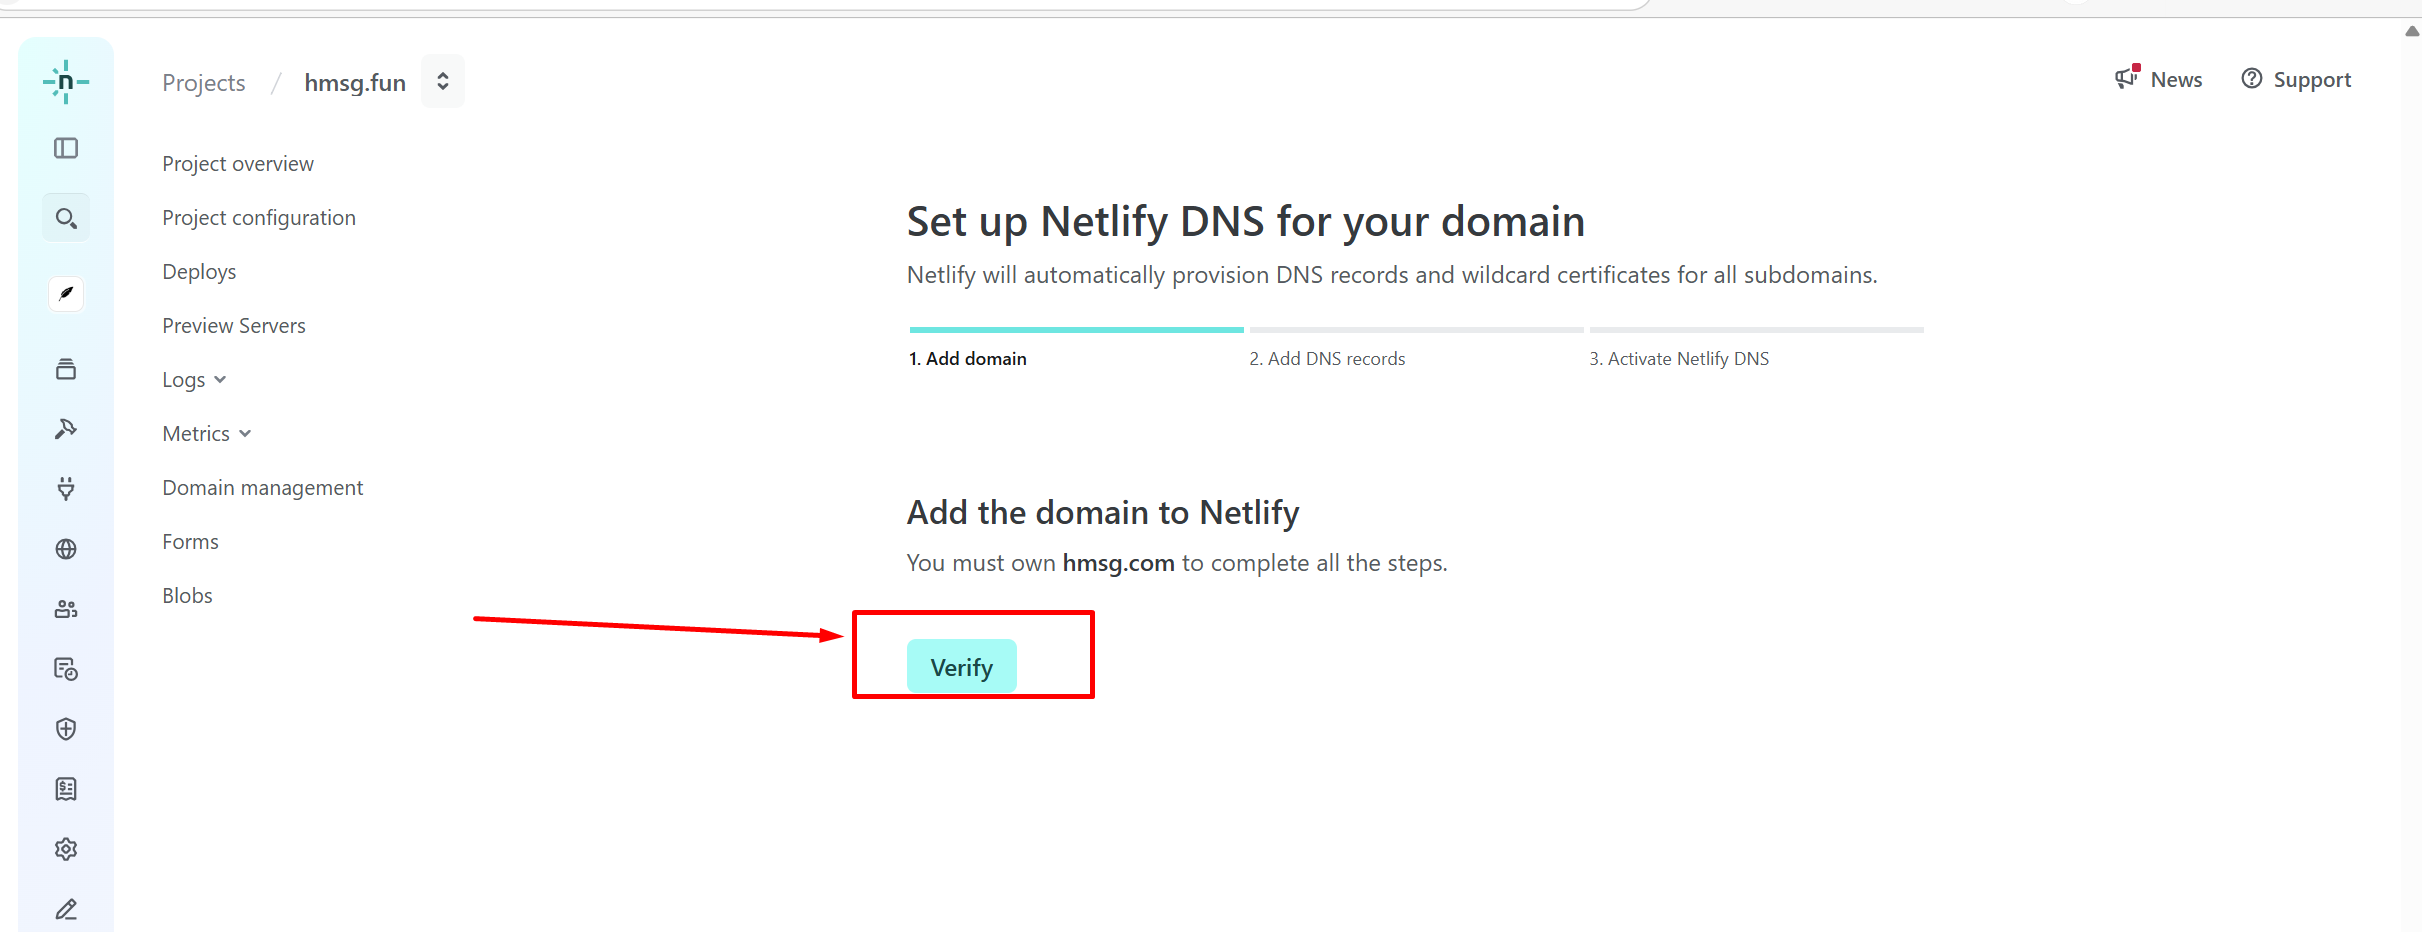
Task: Open the Deploys section
Action: pos(199,272)
